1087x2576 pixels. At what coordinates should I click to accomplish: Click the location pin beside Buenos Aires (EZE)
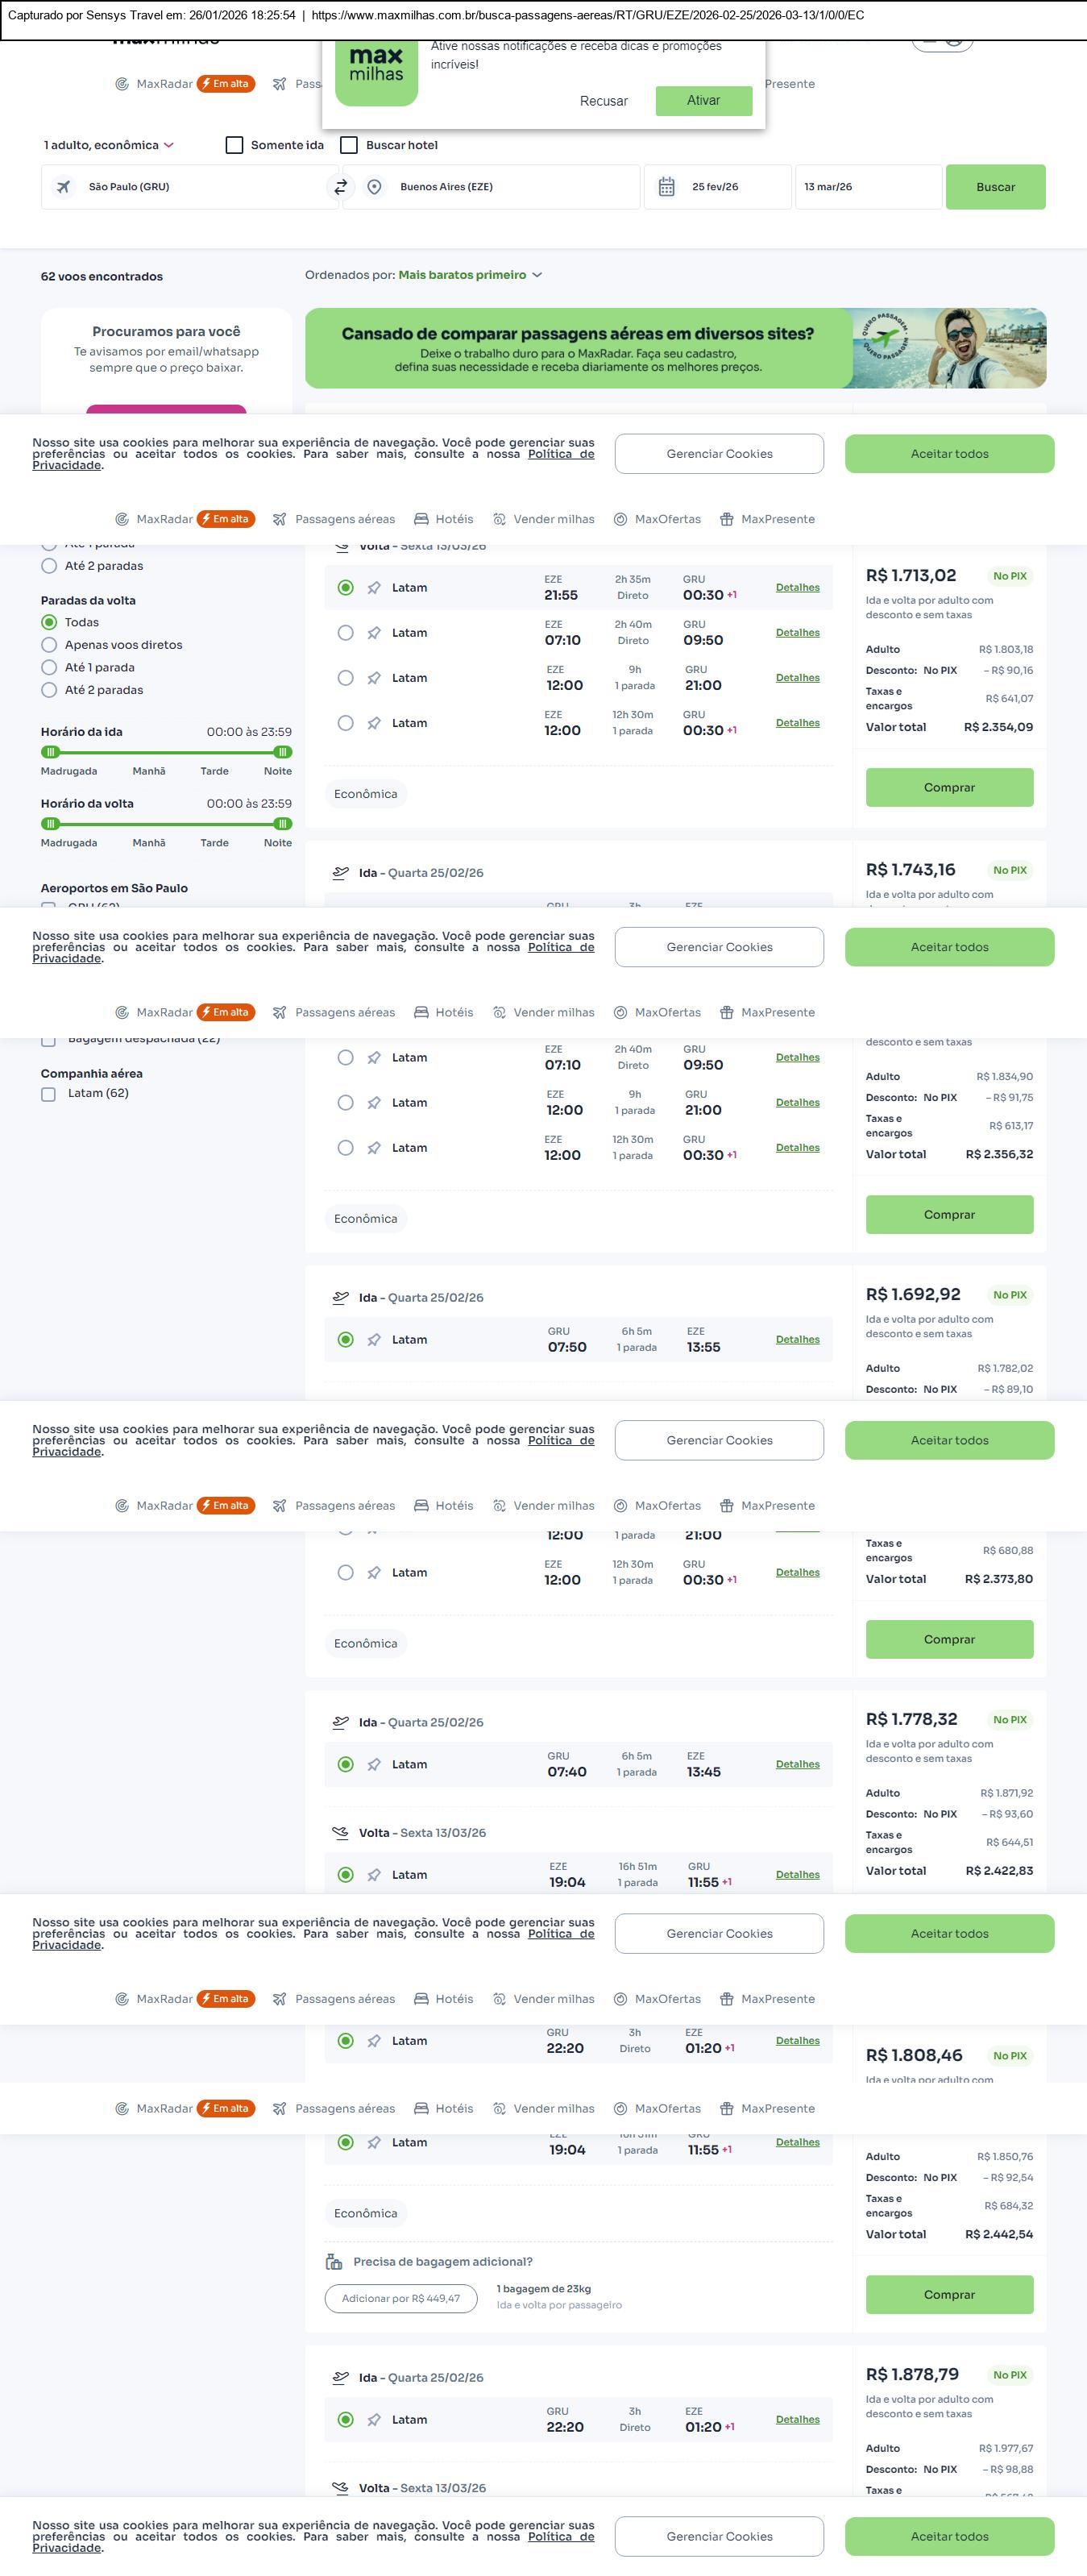click(374, 187)
